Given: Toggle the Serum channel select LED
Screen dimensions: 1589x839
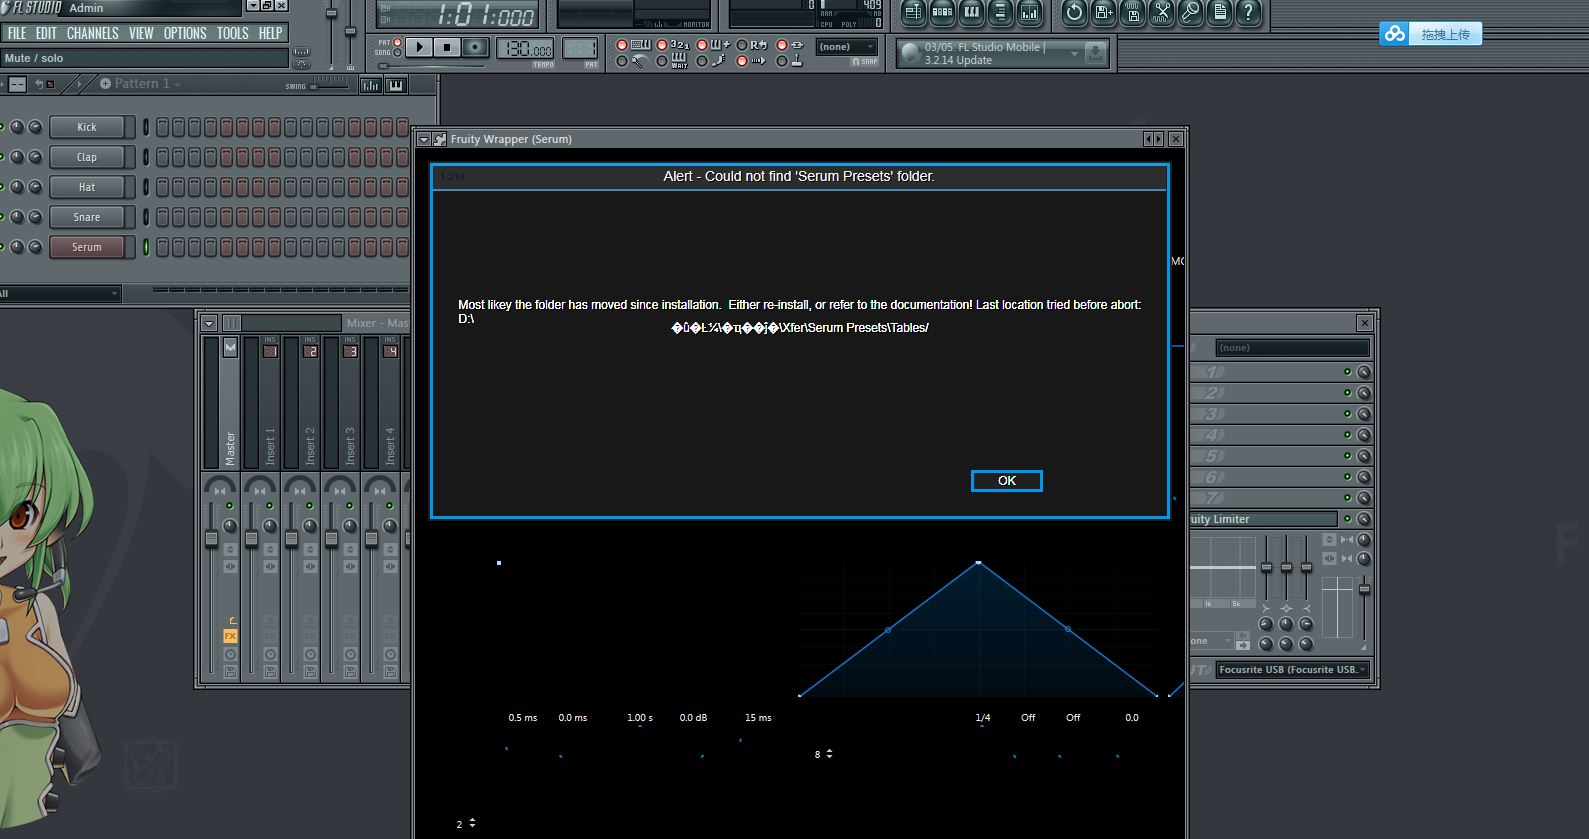Looking at the screenshot, I should (x=146, y=247).
